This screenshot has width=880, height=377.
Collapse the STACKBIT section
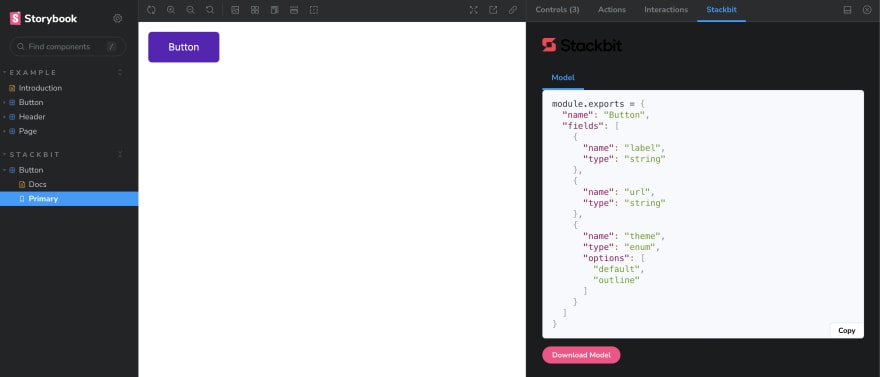[35, 154]
